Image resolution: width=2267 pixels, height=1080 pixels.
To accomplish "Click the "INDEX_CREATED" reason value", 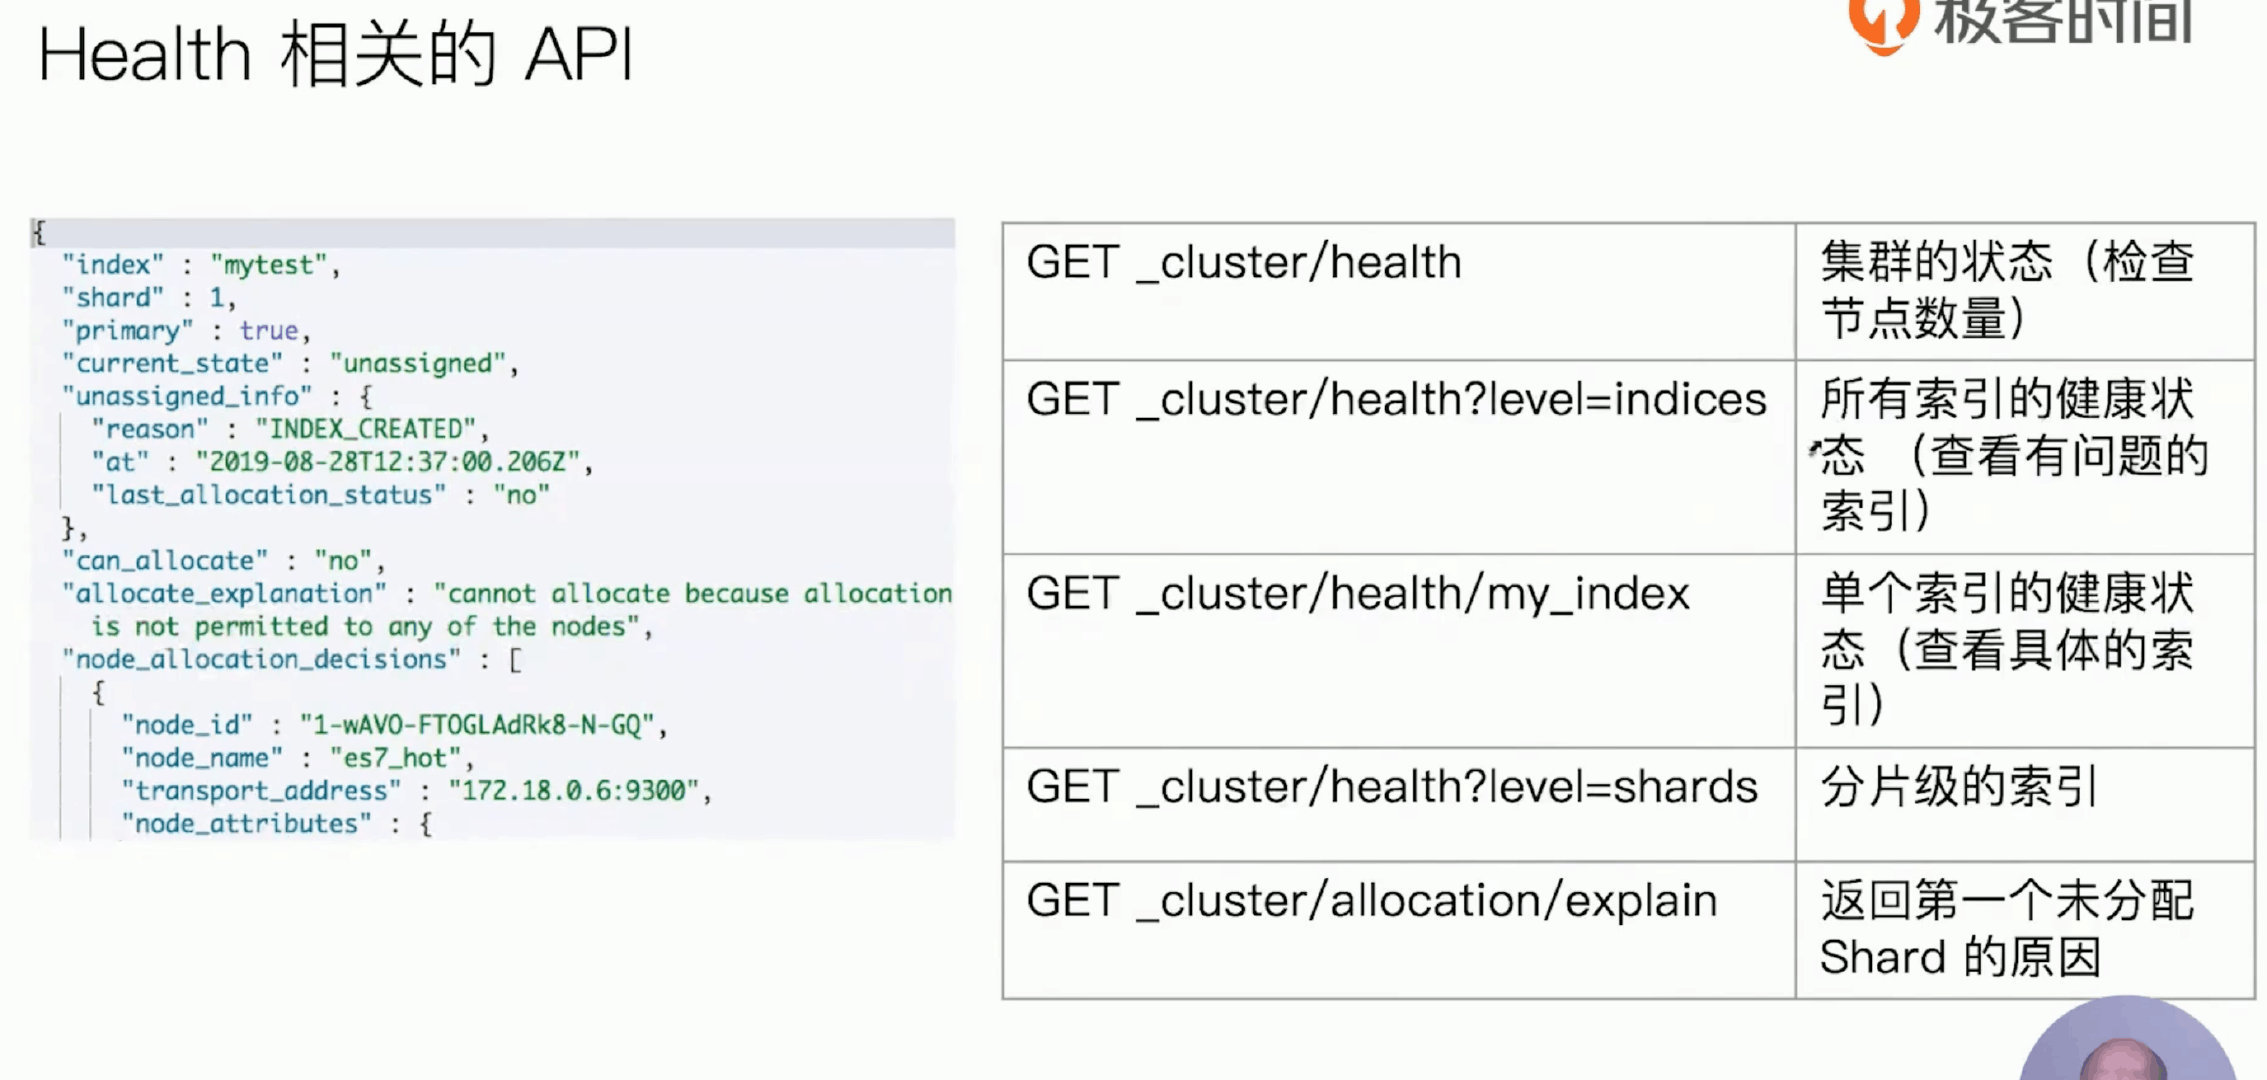I will click(x=365, y=430).
